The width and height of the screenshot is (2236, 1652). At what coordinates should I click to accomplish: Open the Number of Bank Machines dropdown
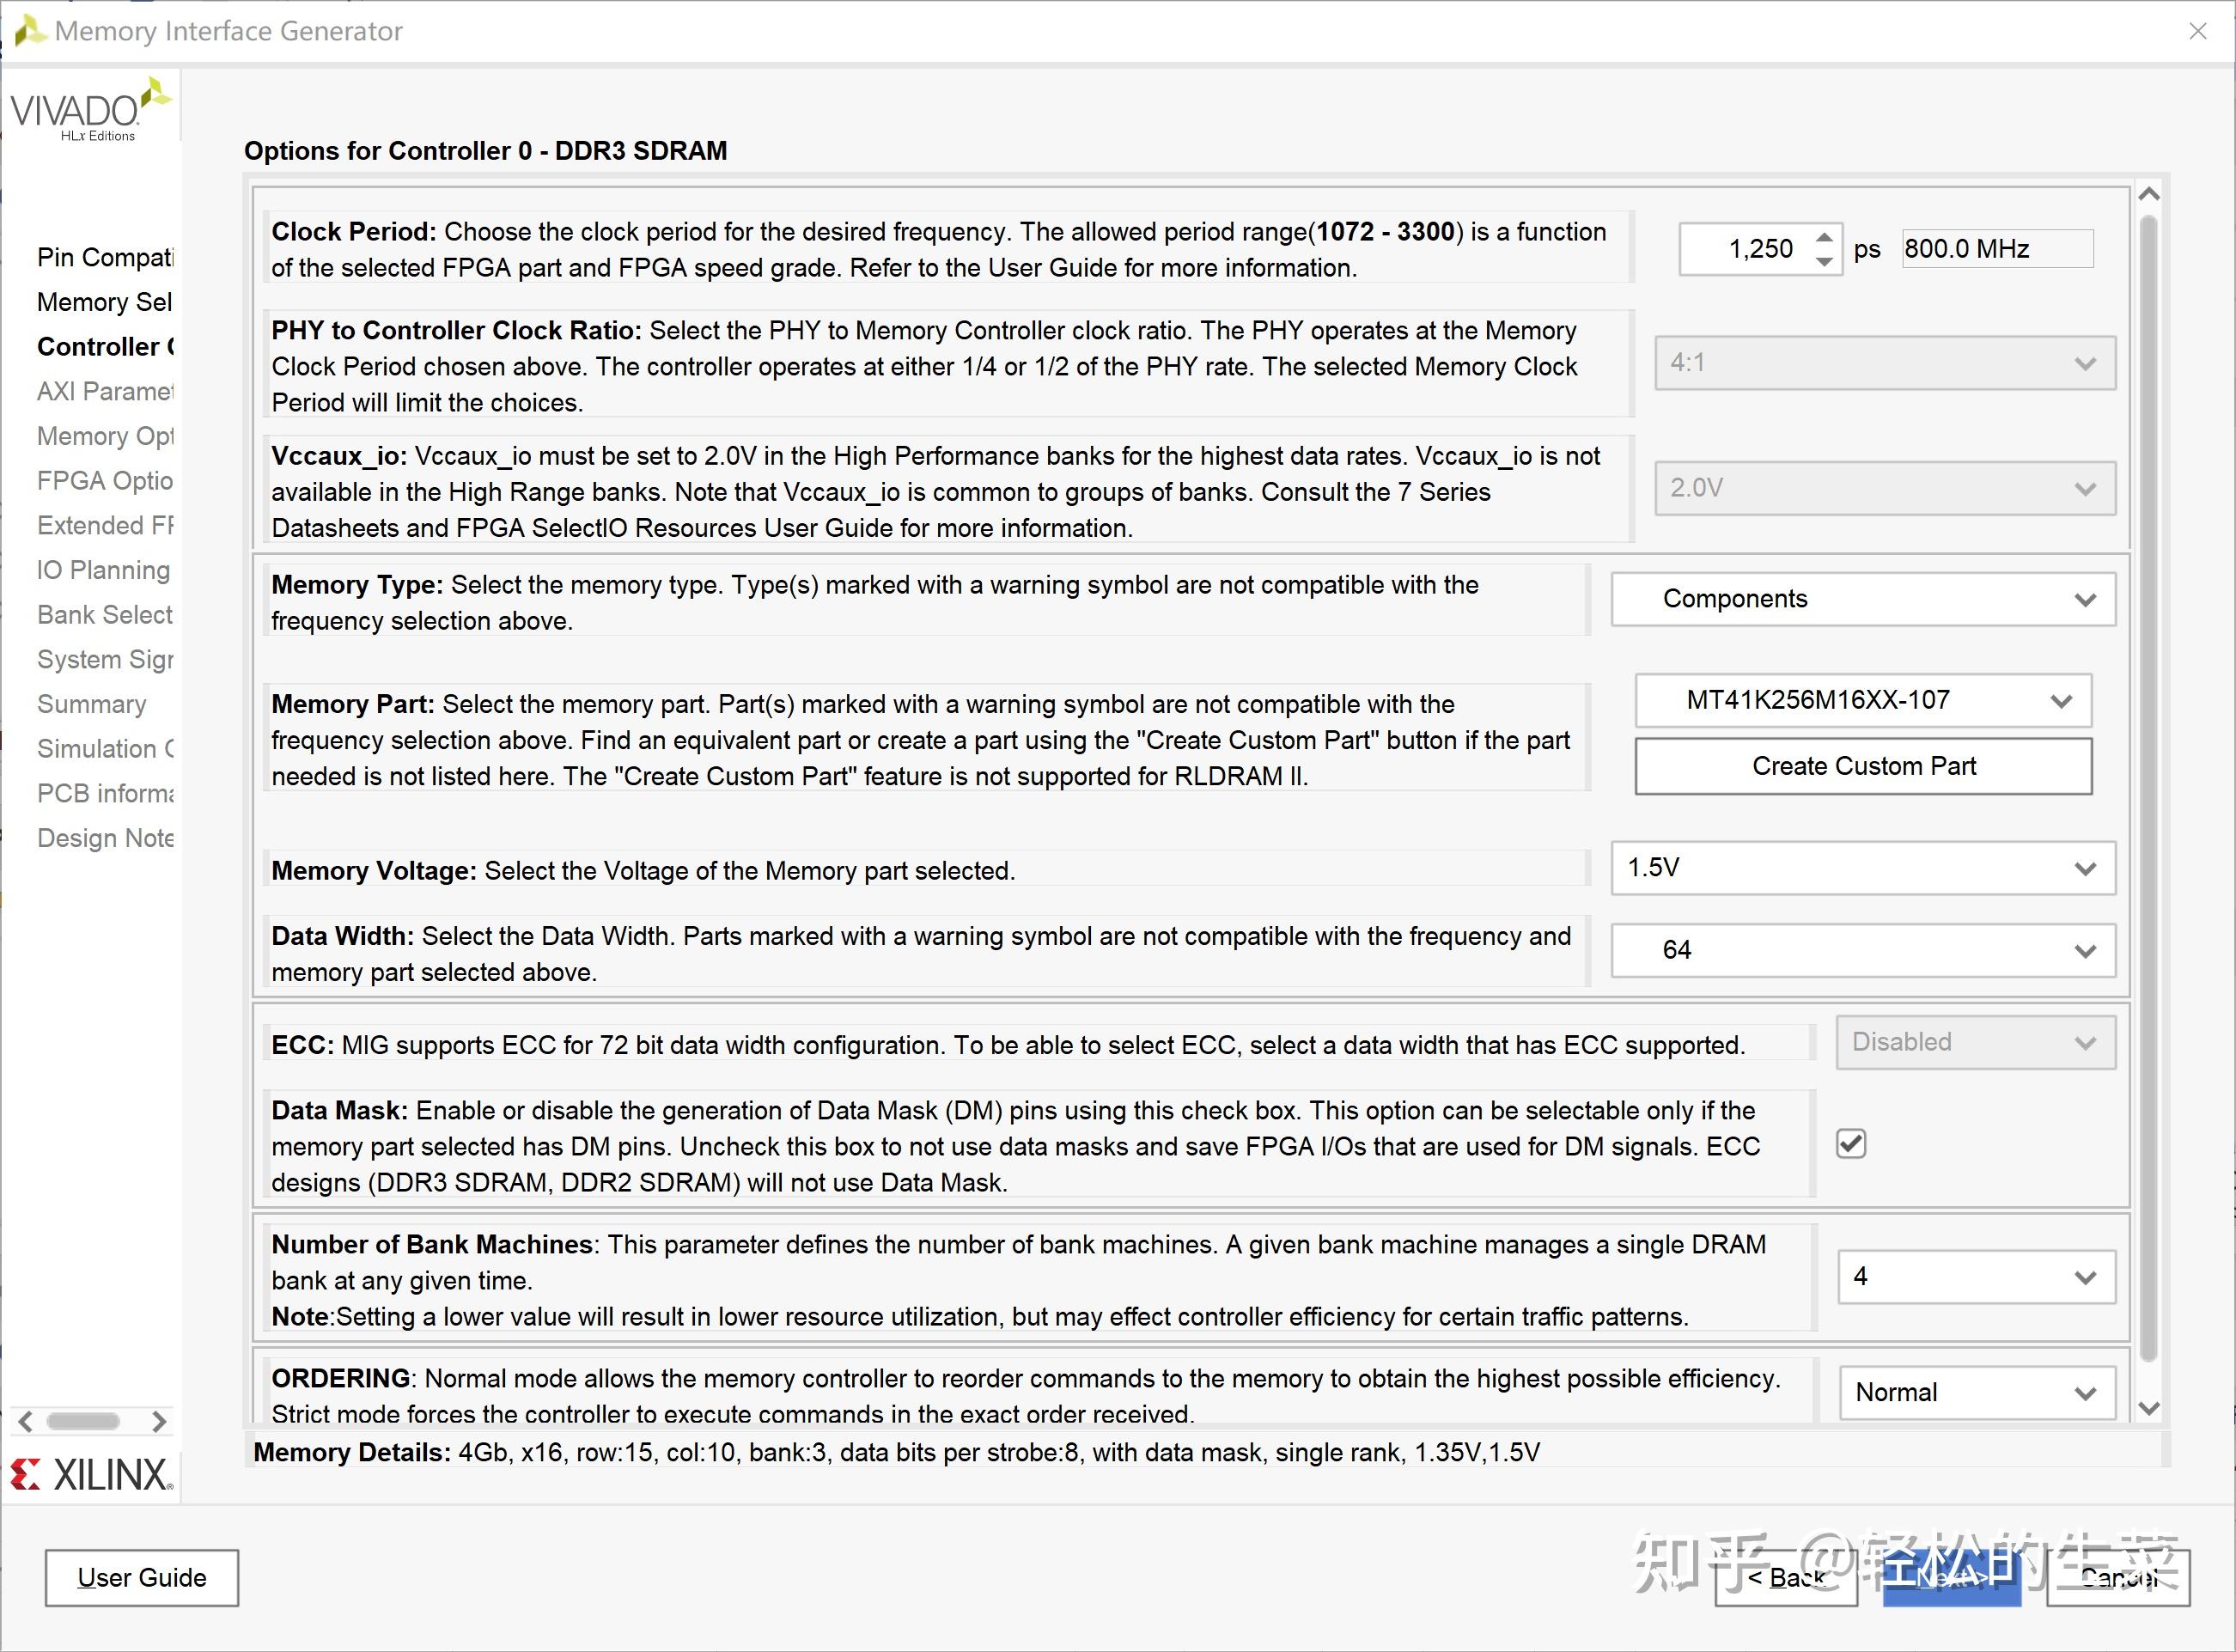pos(1977,1277)
